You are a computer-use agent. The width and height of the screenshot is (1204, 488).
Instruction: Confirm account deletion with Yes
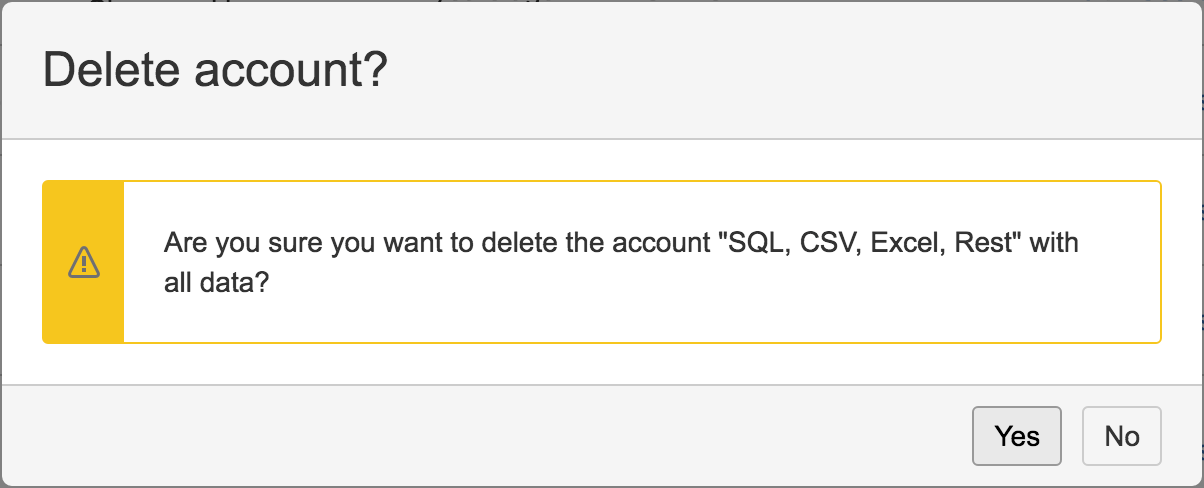click(x=1016, y=436)
